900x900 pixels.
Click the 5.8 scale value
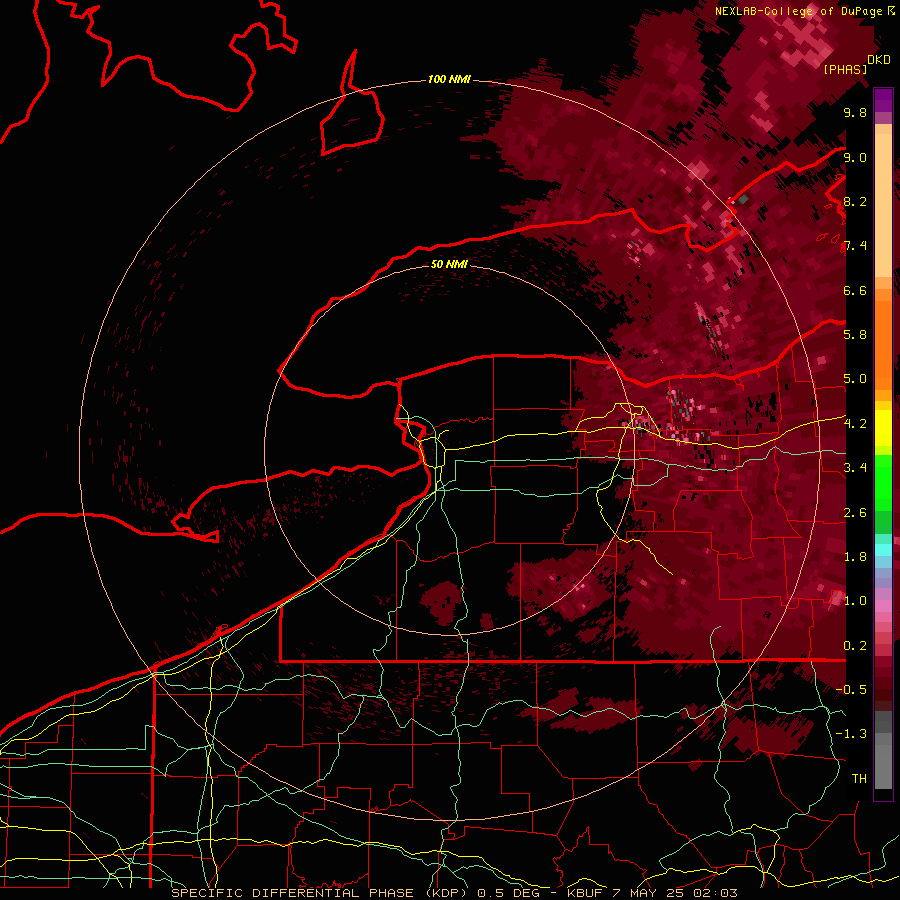tap(855, 335)
